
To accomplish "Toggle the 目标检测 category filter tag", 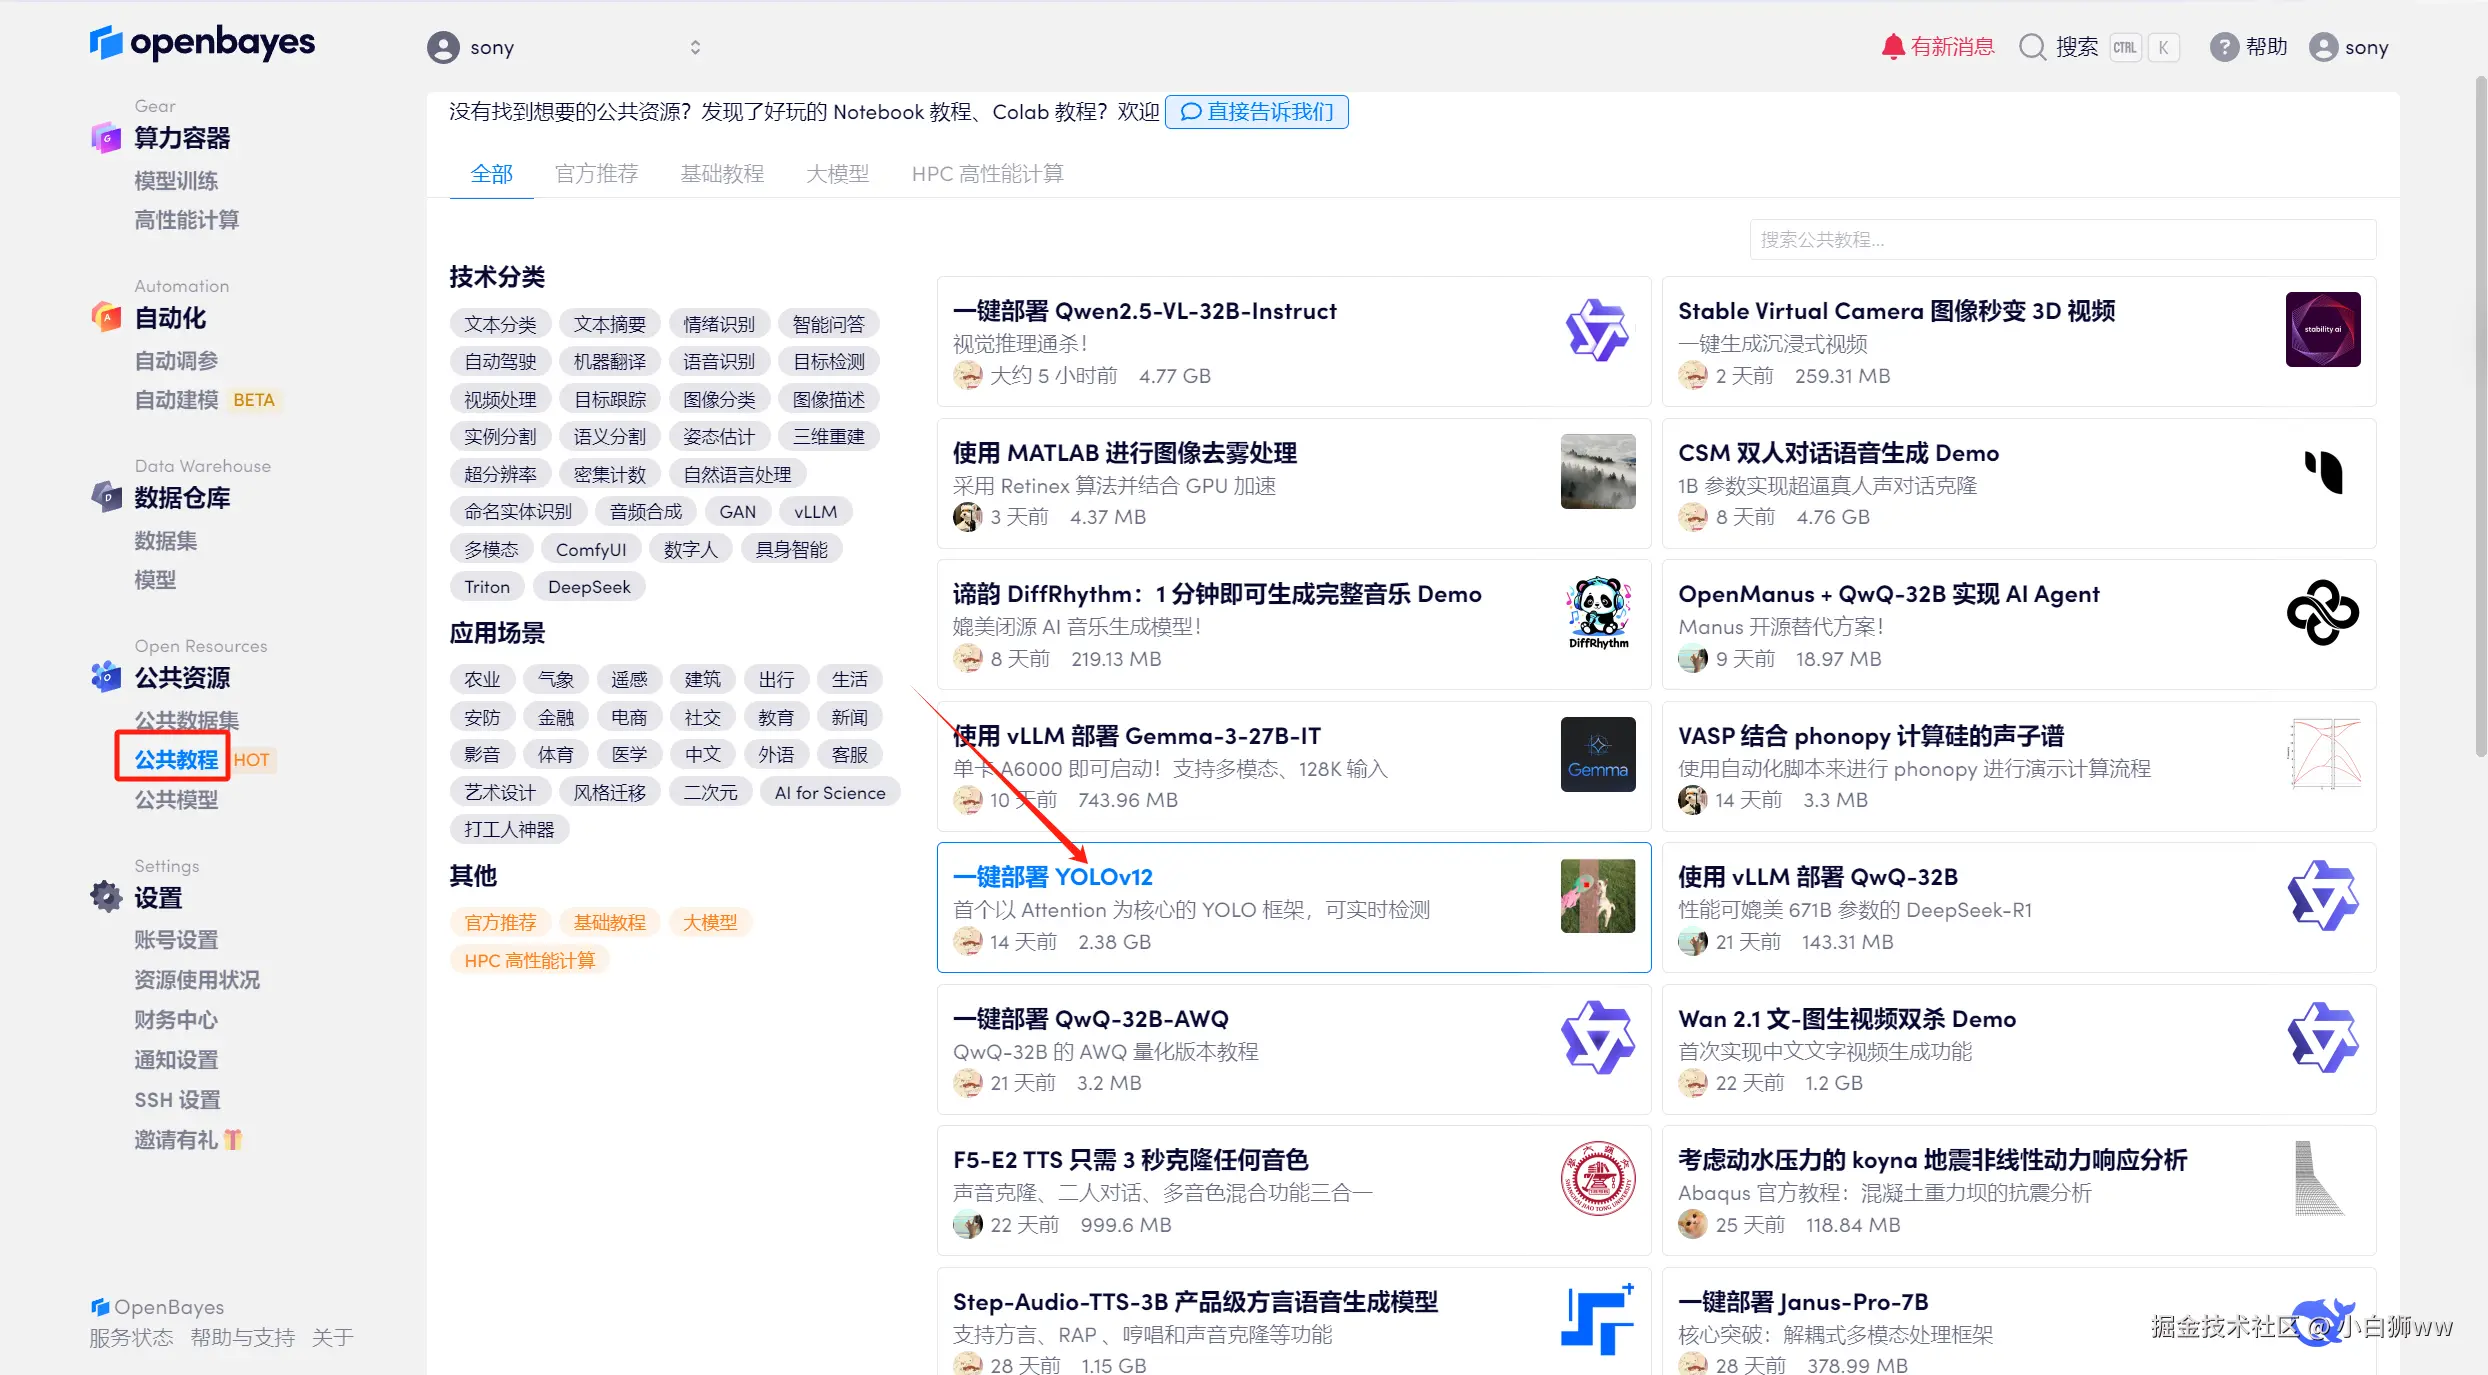I will [x=828, y=362].
